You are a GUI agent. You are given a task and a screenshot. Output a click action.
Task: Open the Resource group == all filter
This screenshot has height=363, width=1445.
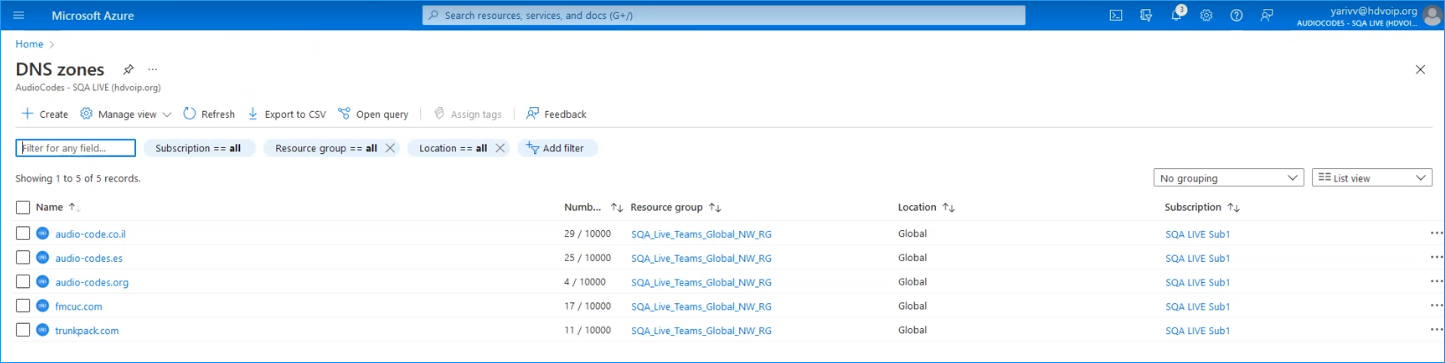[x=326, y=148]
